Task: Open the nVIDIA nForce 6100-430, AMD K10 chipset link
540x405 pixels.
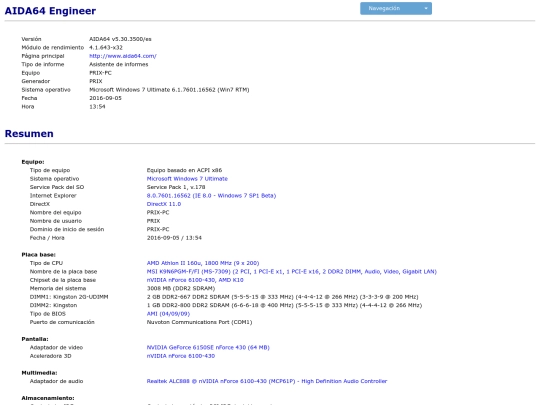Action: pyautogui.click(x=195, y=280)
